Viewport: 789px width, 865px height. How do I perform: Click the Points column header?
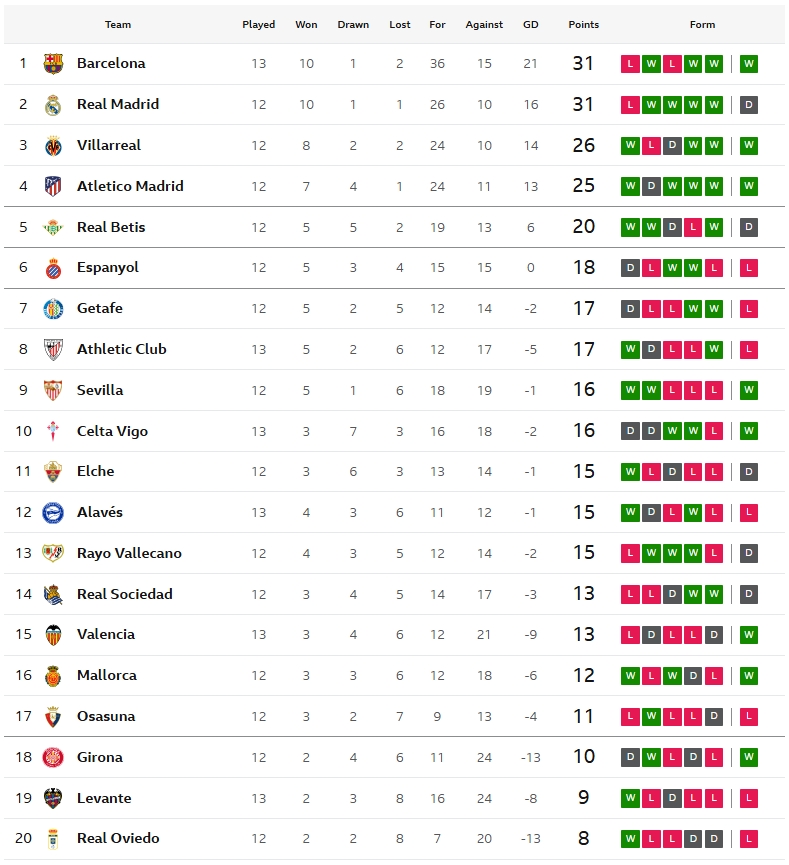583,24
